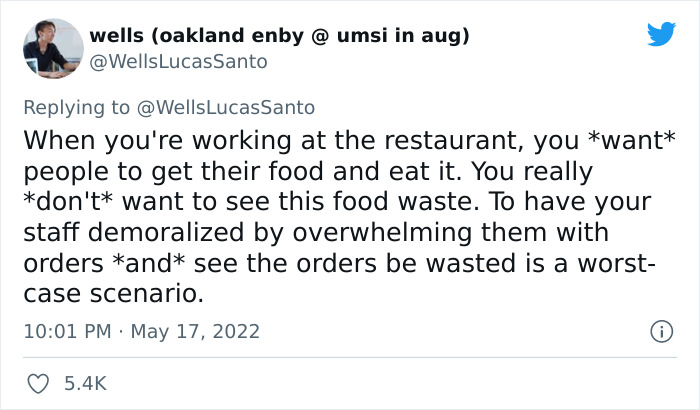Screen dimensions: 700x410
Task: Click the May 17, 2022 date
Action: coord(195,331)
